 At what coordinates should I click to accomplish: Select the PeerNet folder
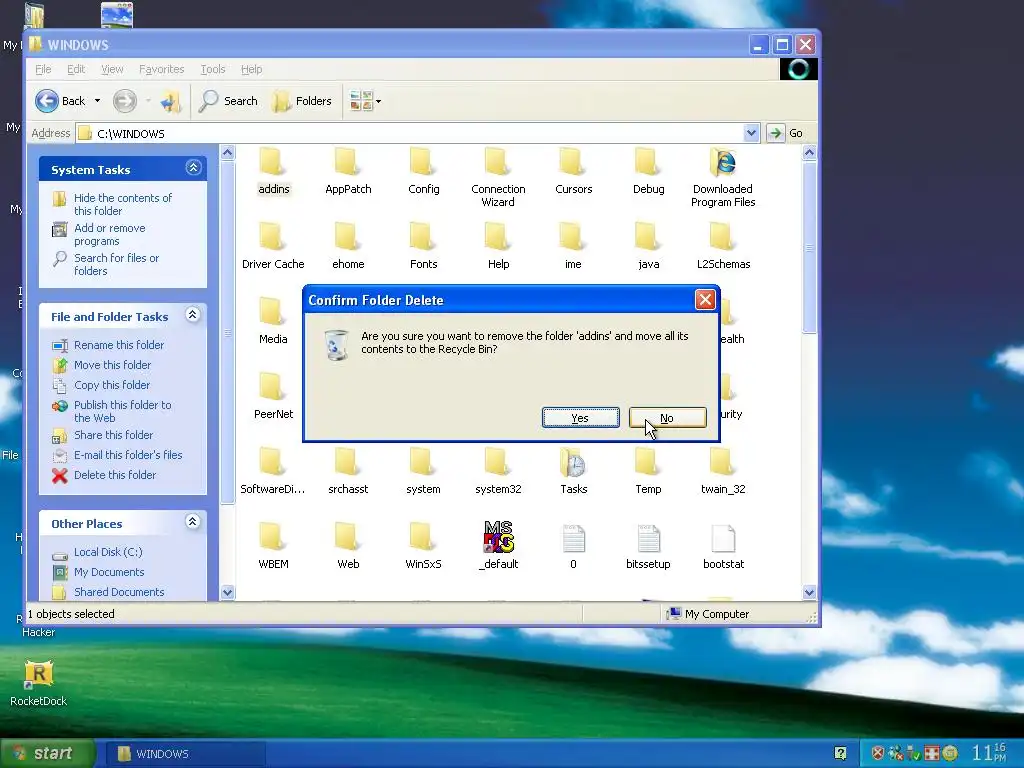tap(273, 396)
